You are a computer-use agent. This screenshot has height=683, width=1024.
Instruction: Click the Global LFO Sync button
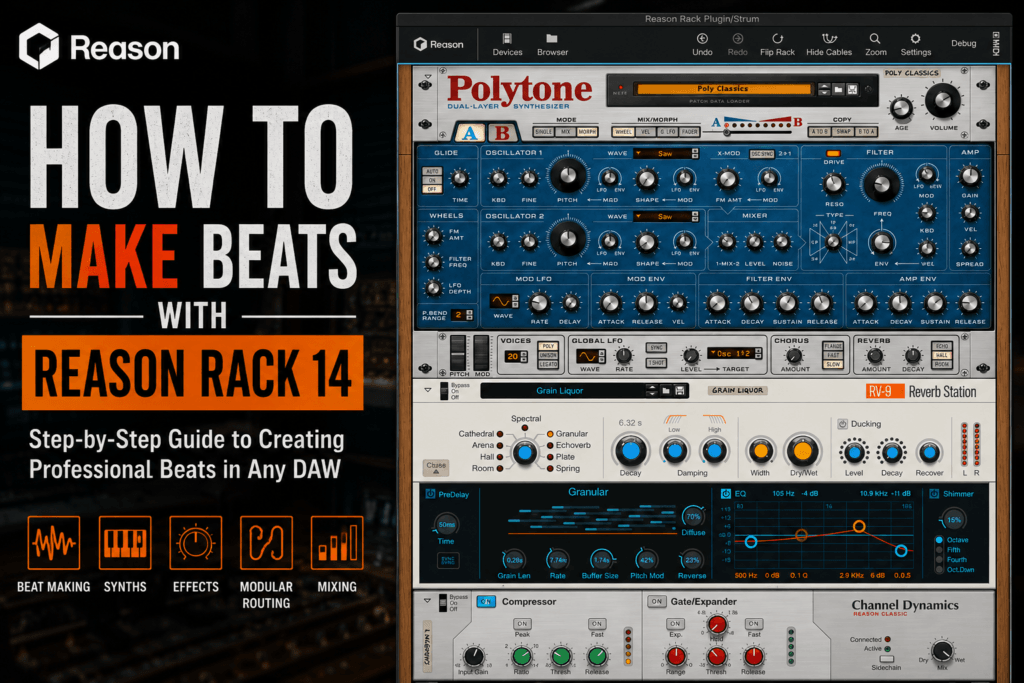click(656, 348)
